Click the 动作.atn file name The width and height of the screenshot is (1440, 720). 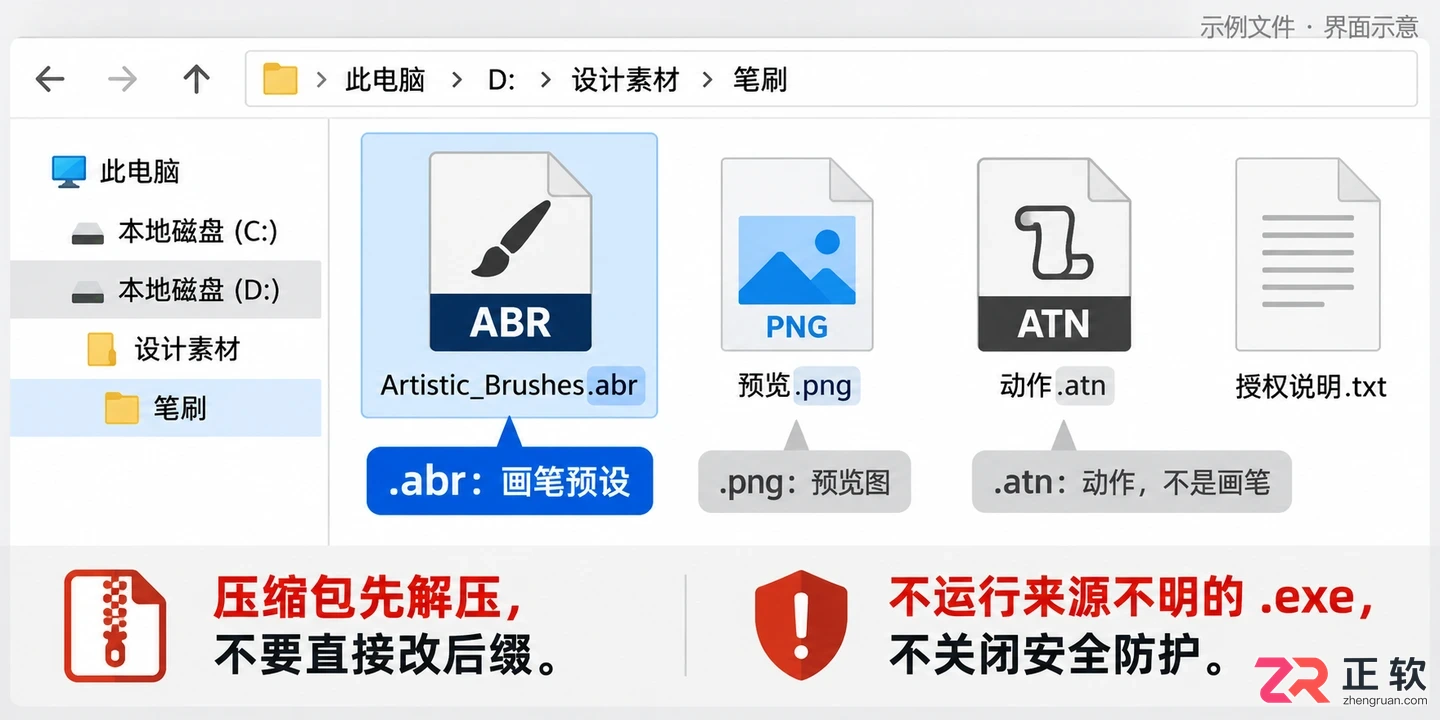point(1054,386)
